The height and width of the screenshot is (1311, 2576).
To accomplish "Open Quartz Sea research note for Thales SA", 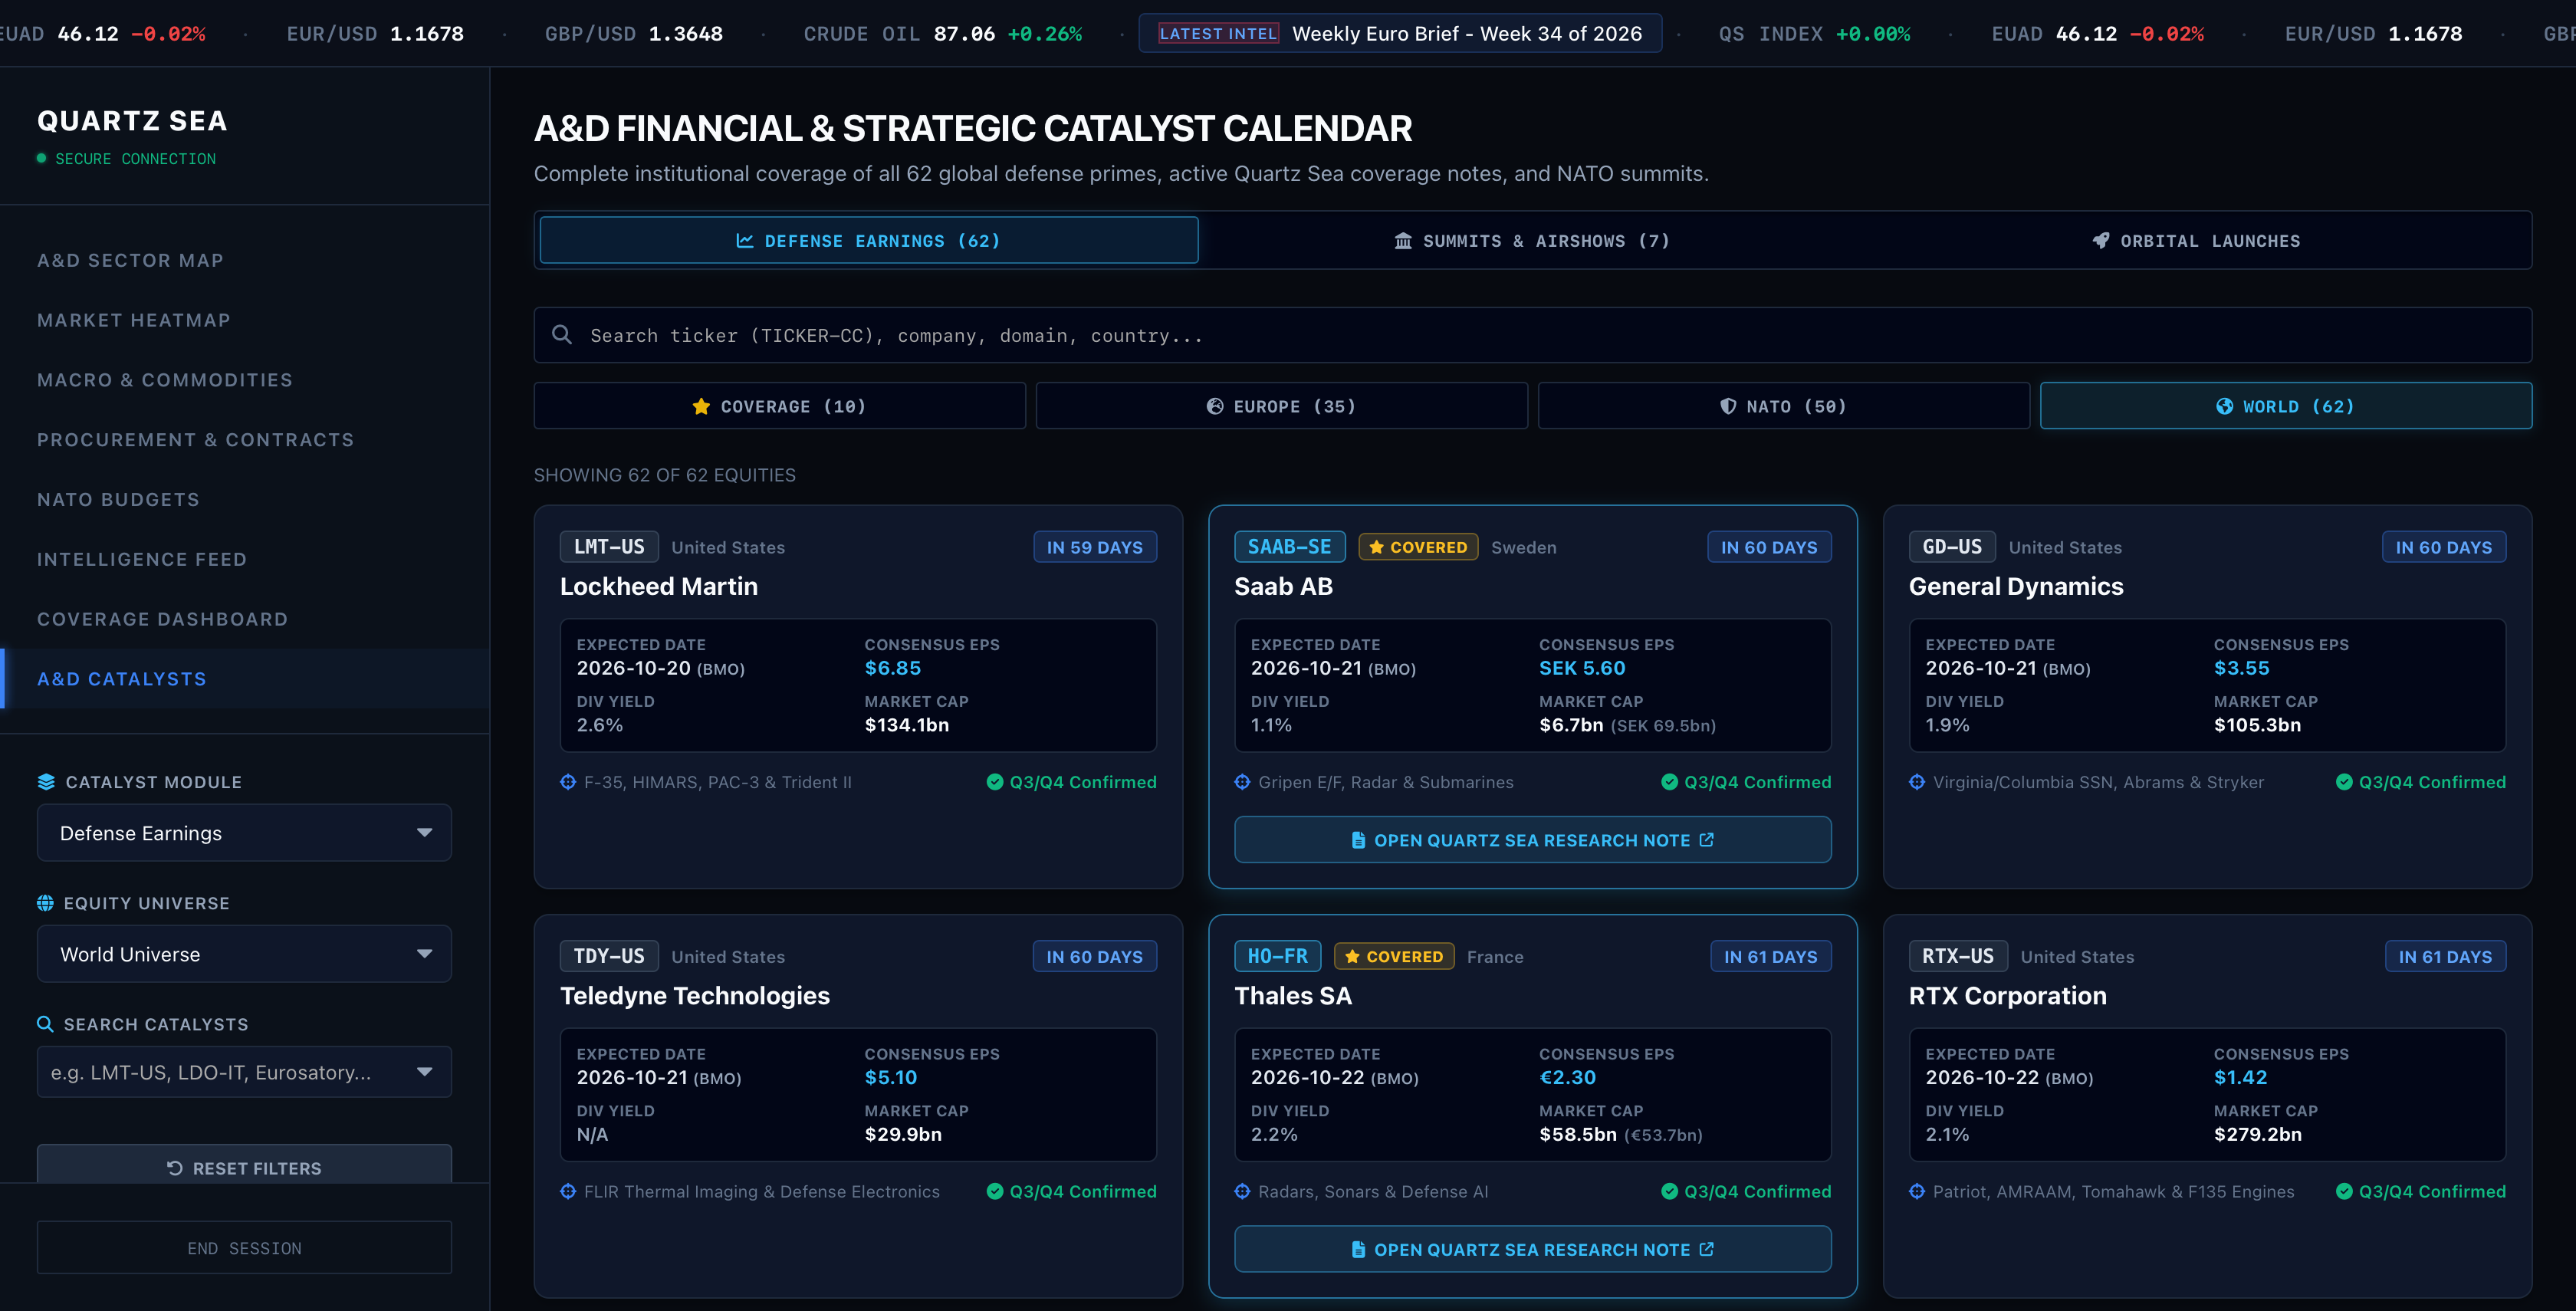I will tap(1532, 1249).
